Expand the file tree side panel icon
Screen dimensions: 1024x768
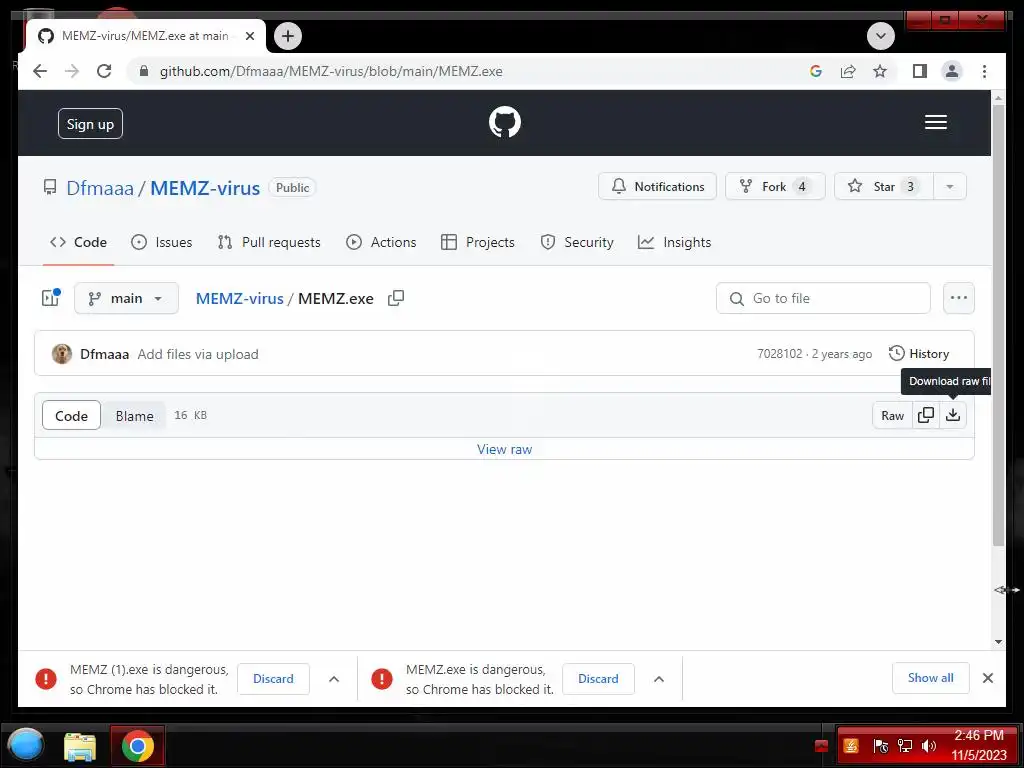(x=51, y=298)
